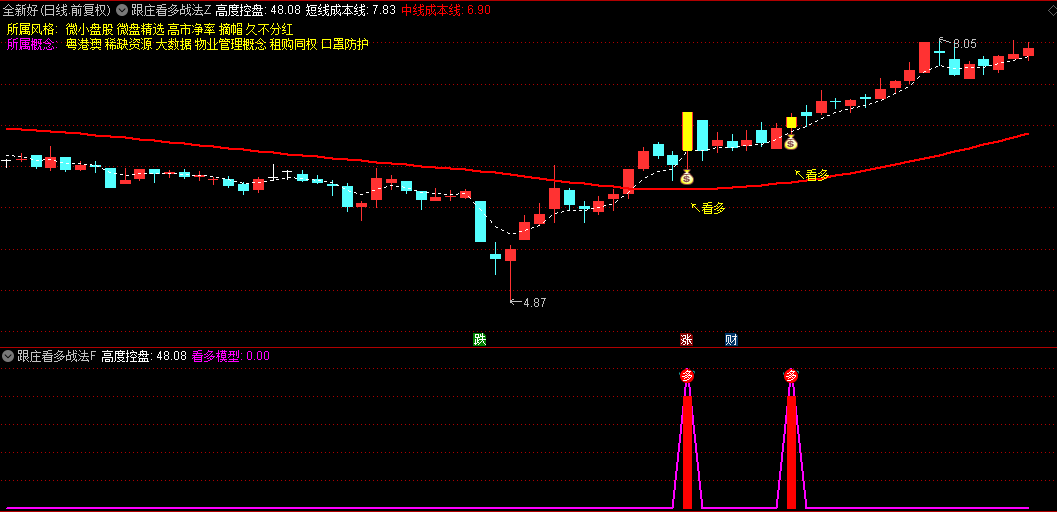This screenshot has width=1057, height=512.
Task: Click 高度控盘: 48.08 in the main chart header
Action: coord(258,10)
